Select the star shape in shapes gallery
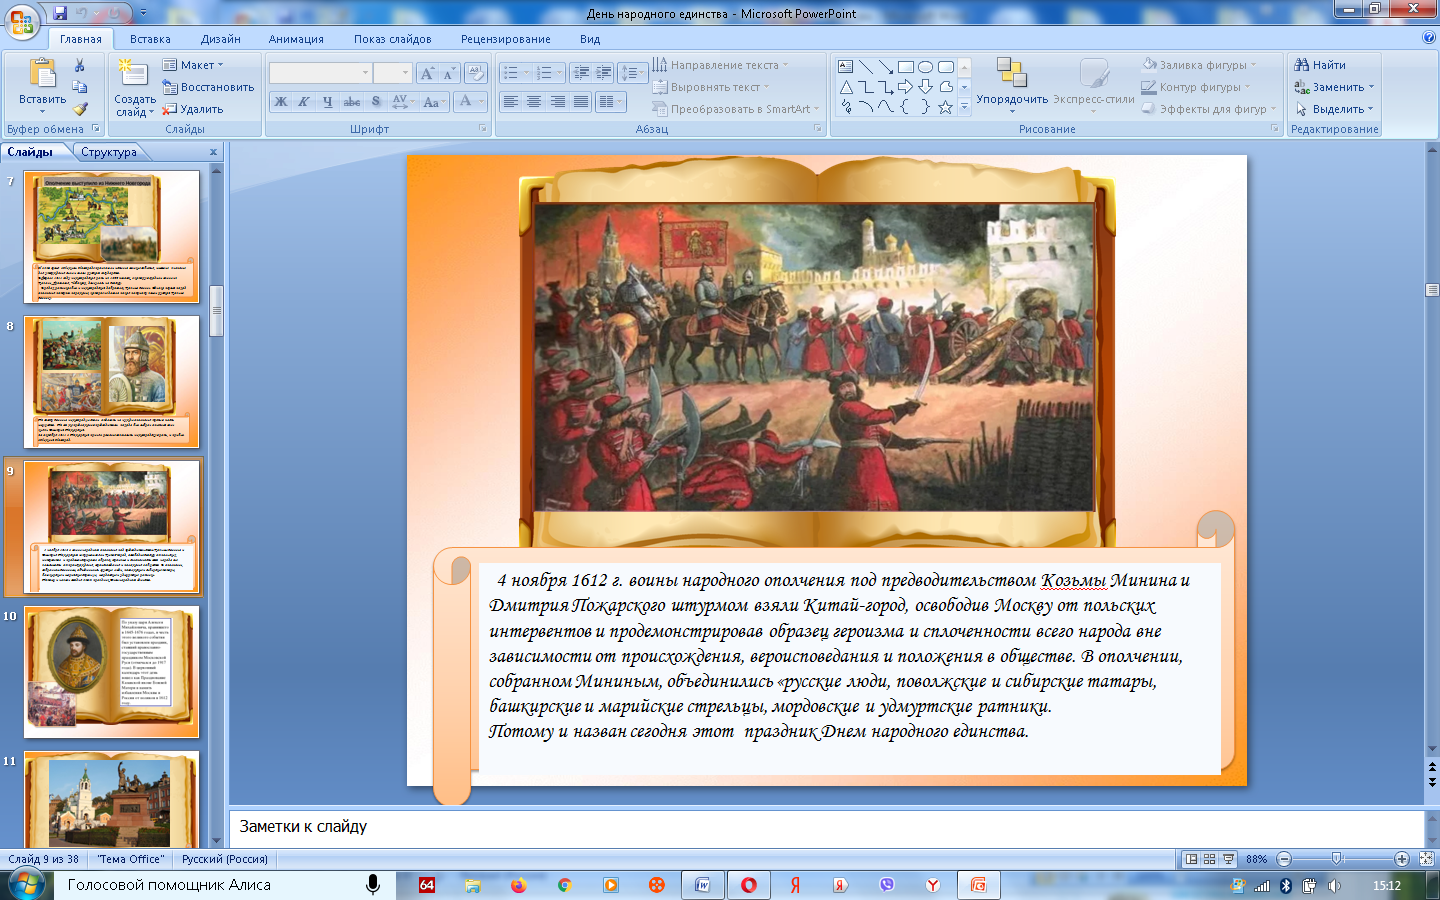 tap(945, 107)
